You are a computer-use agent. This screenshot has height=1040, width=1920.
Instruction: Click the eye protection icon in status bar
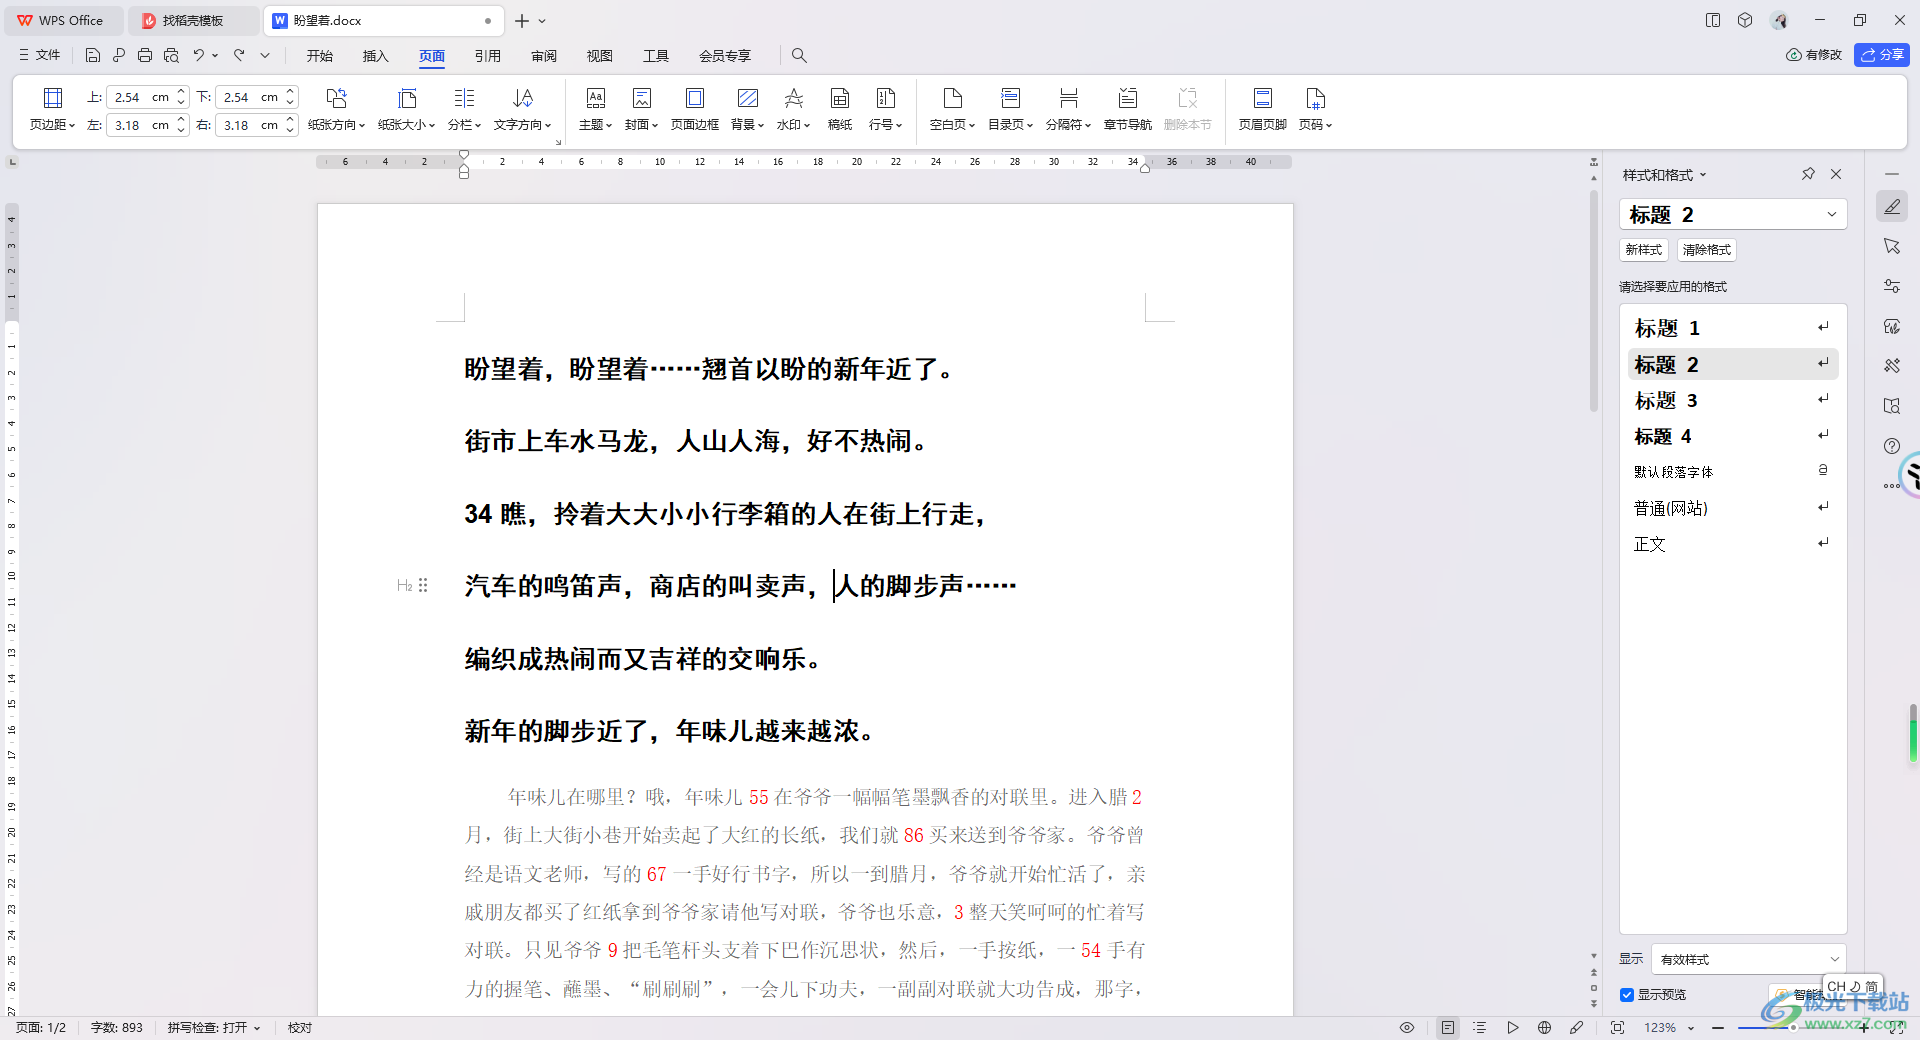[1407, 1027]
